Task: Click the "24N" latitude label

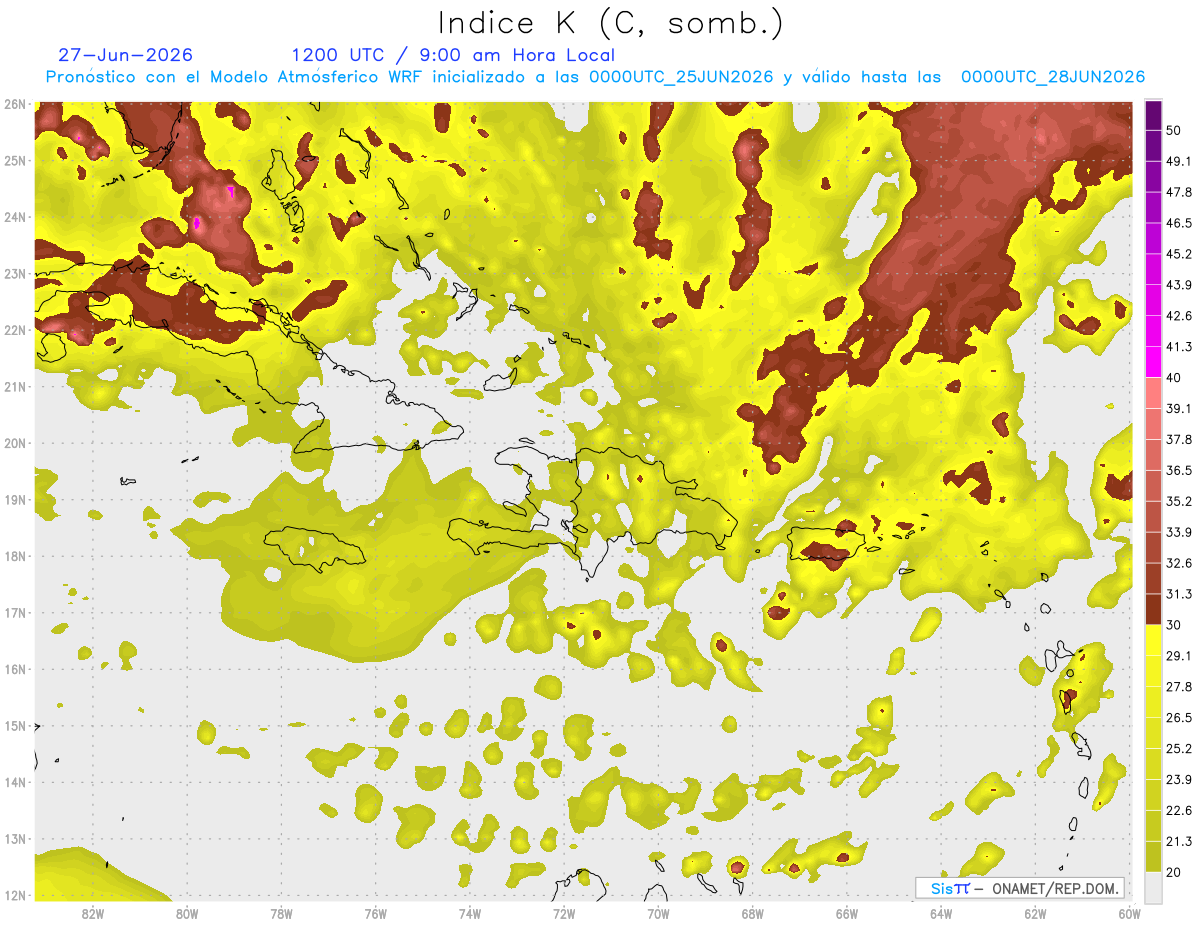Action: coord(14,217)
